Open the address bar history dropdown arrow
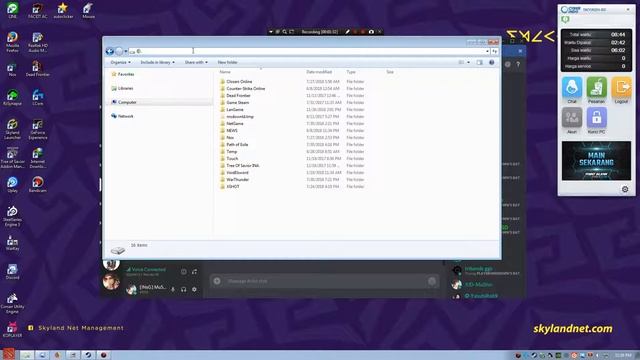The image size is (640, 360). pos(487,51)
